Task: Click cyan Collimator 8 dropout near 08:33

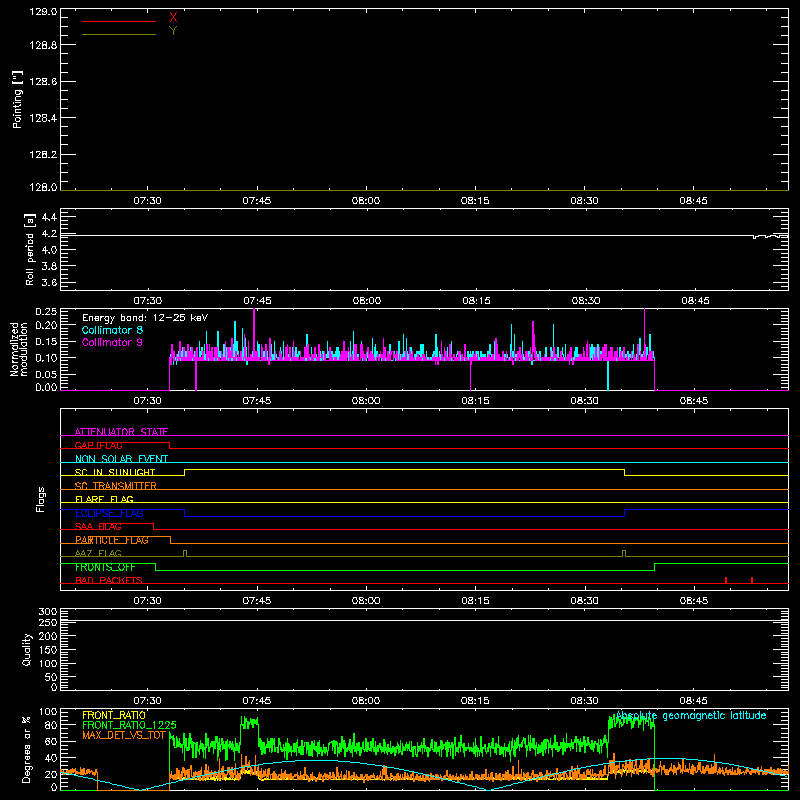Action: (608, 375)
